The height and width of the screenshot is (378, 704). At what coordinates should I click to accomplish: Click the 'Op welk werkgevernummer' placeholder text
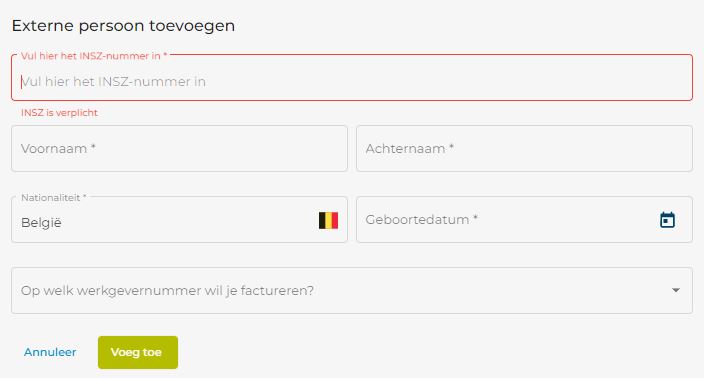tap(167, 290)
